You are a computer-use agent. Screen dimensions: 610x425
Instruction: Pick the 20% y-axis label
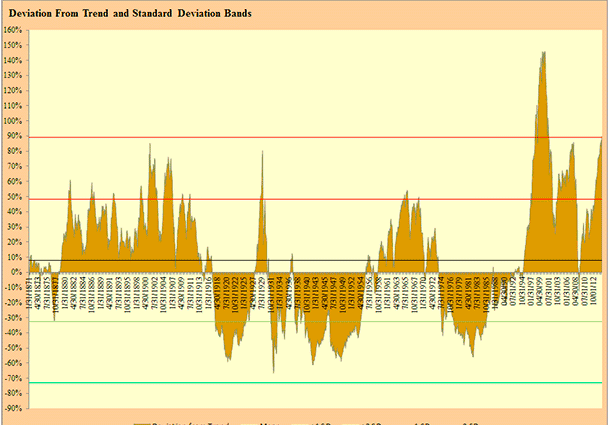tap(14, 242)
